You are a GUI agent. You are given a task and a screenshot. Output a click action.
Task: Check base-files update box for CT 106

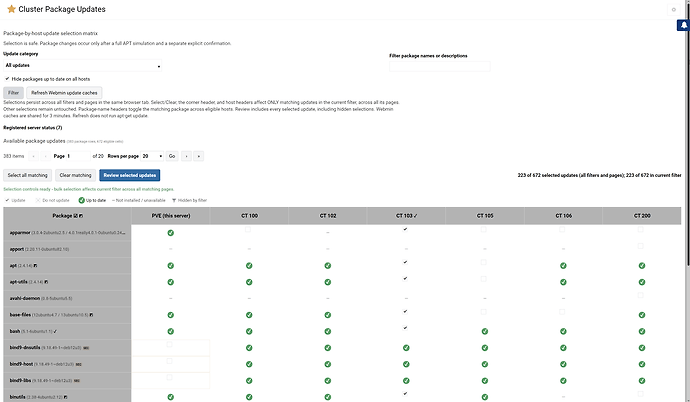tap(562, 312)
